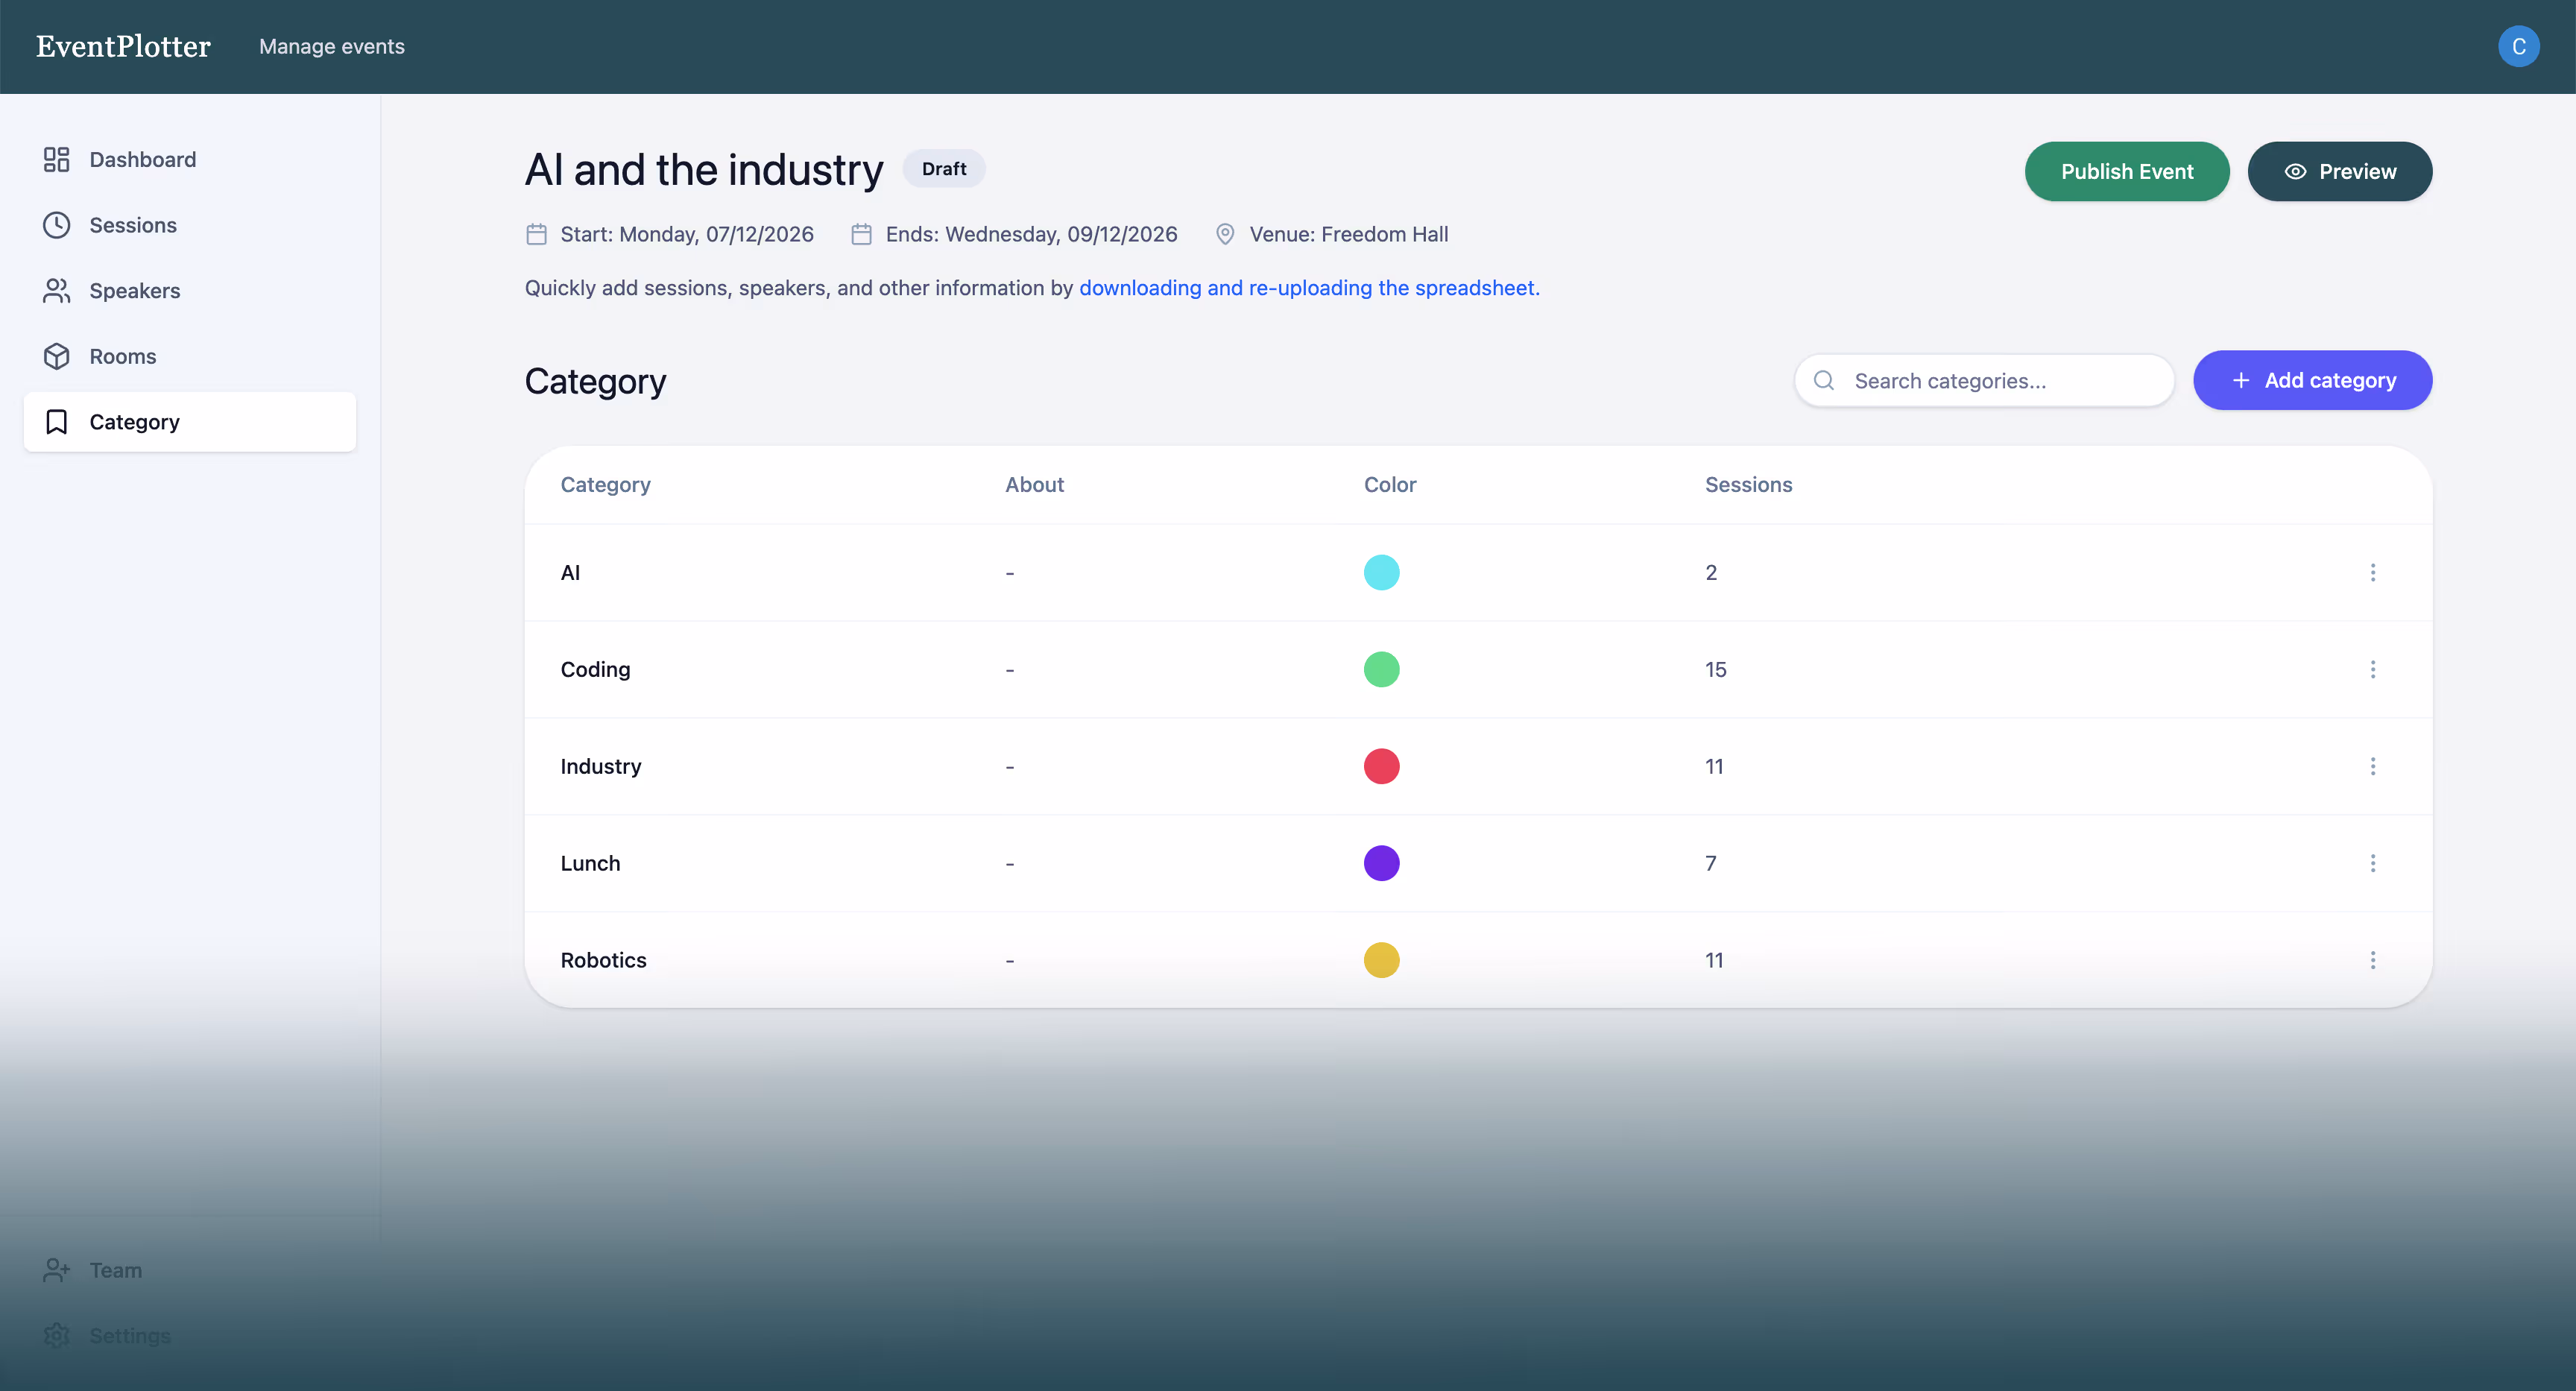Screen dimensions: 2576x1391
Task: Click the Add category button
Action: point(2312,381)
